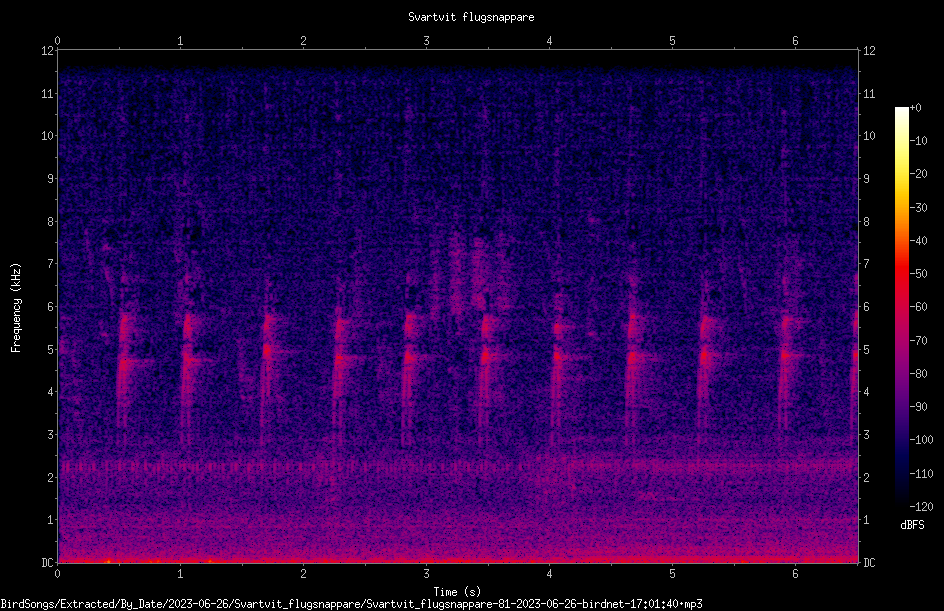
Task: Click the "-20" color scale label
Action: coord(918,174)
